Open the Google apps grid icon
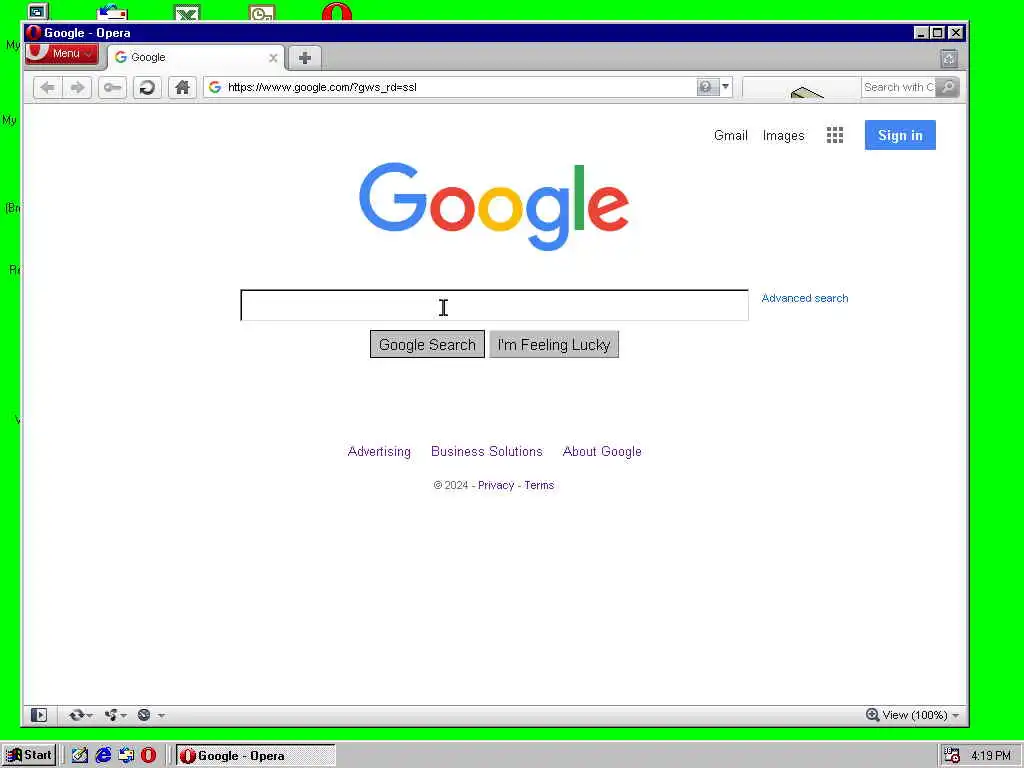Viewport: 1024px width, 768px height. (x=835, y=135)
